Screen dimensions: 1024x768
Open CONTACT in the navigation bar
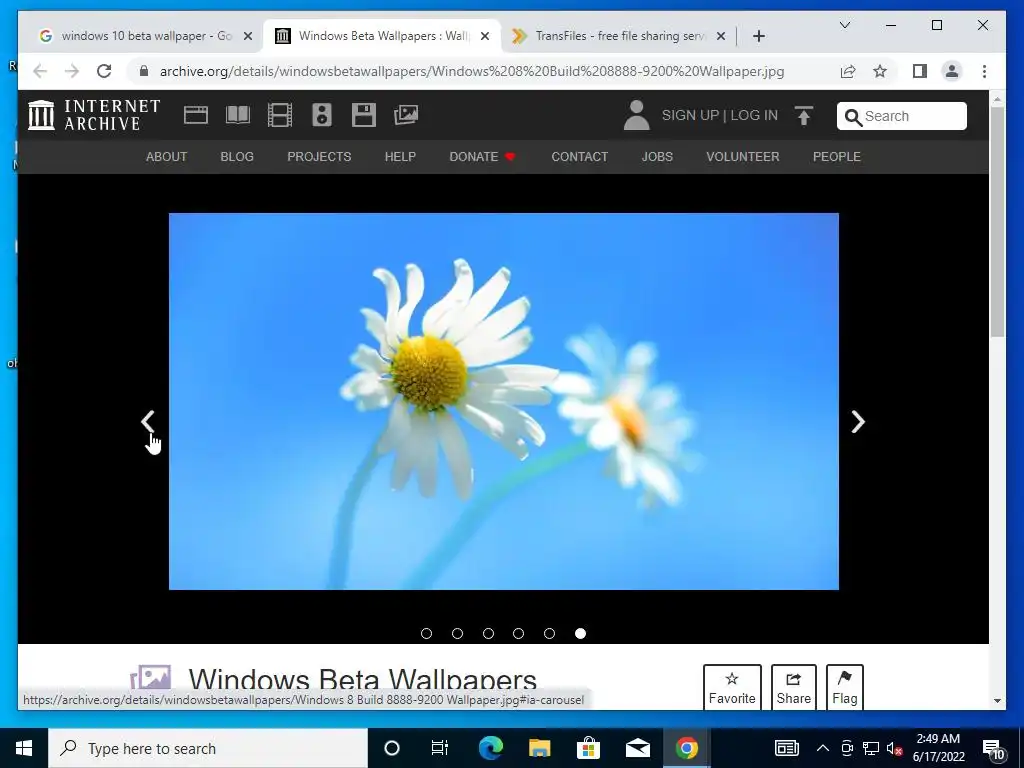tap(580, 157)
